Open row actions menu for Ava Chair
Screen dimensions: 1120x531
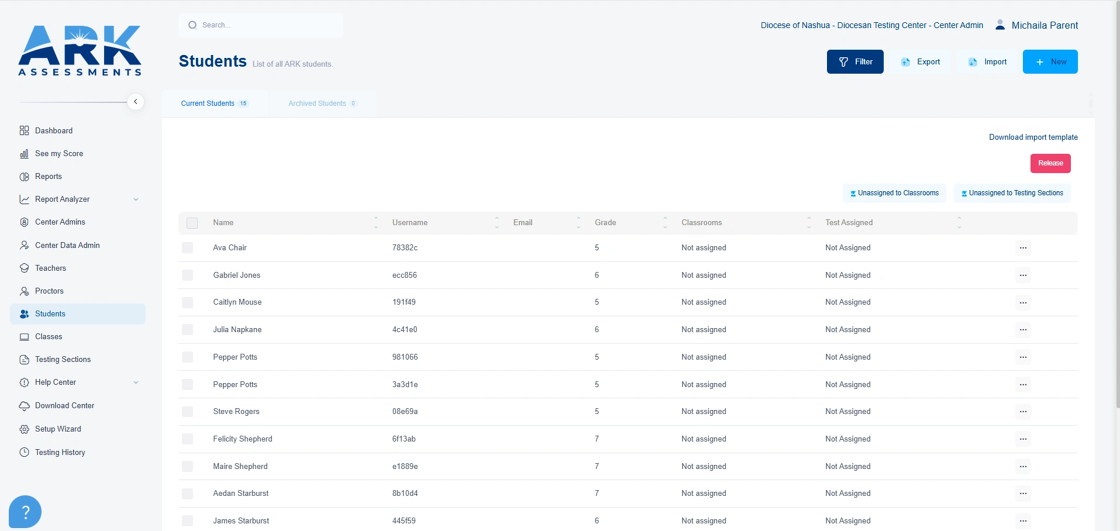[x=1023, y=248]
